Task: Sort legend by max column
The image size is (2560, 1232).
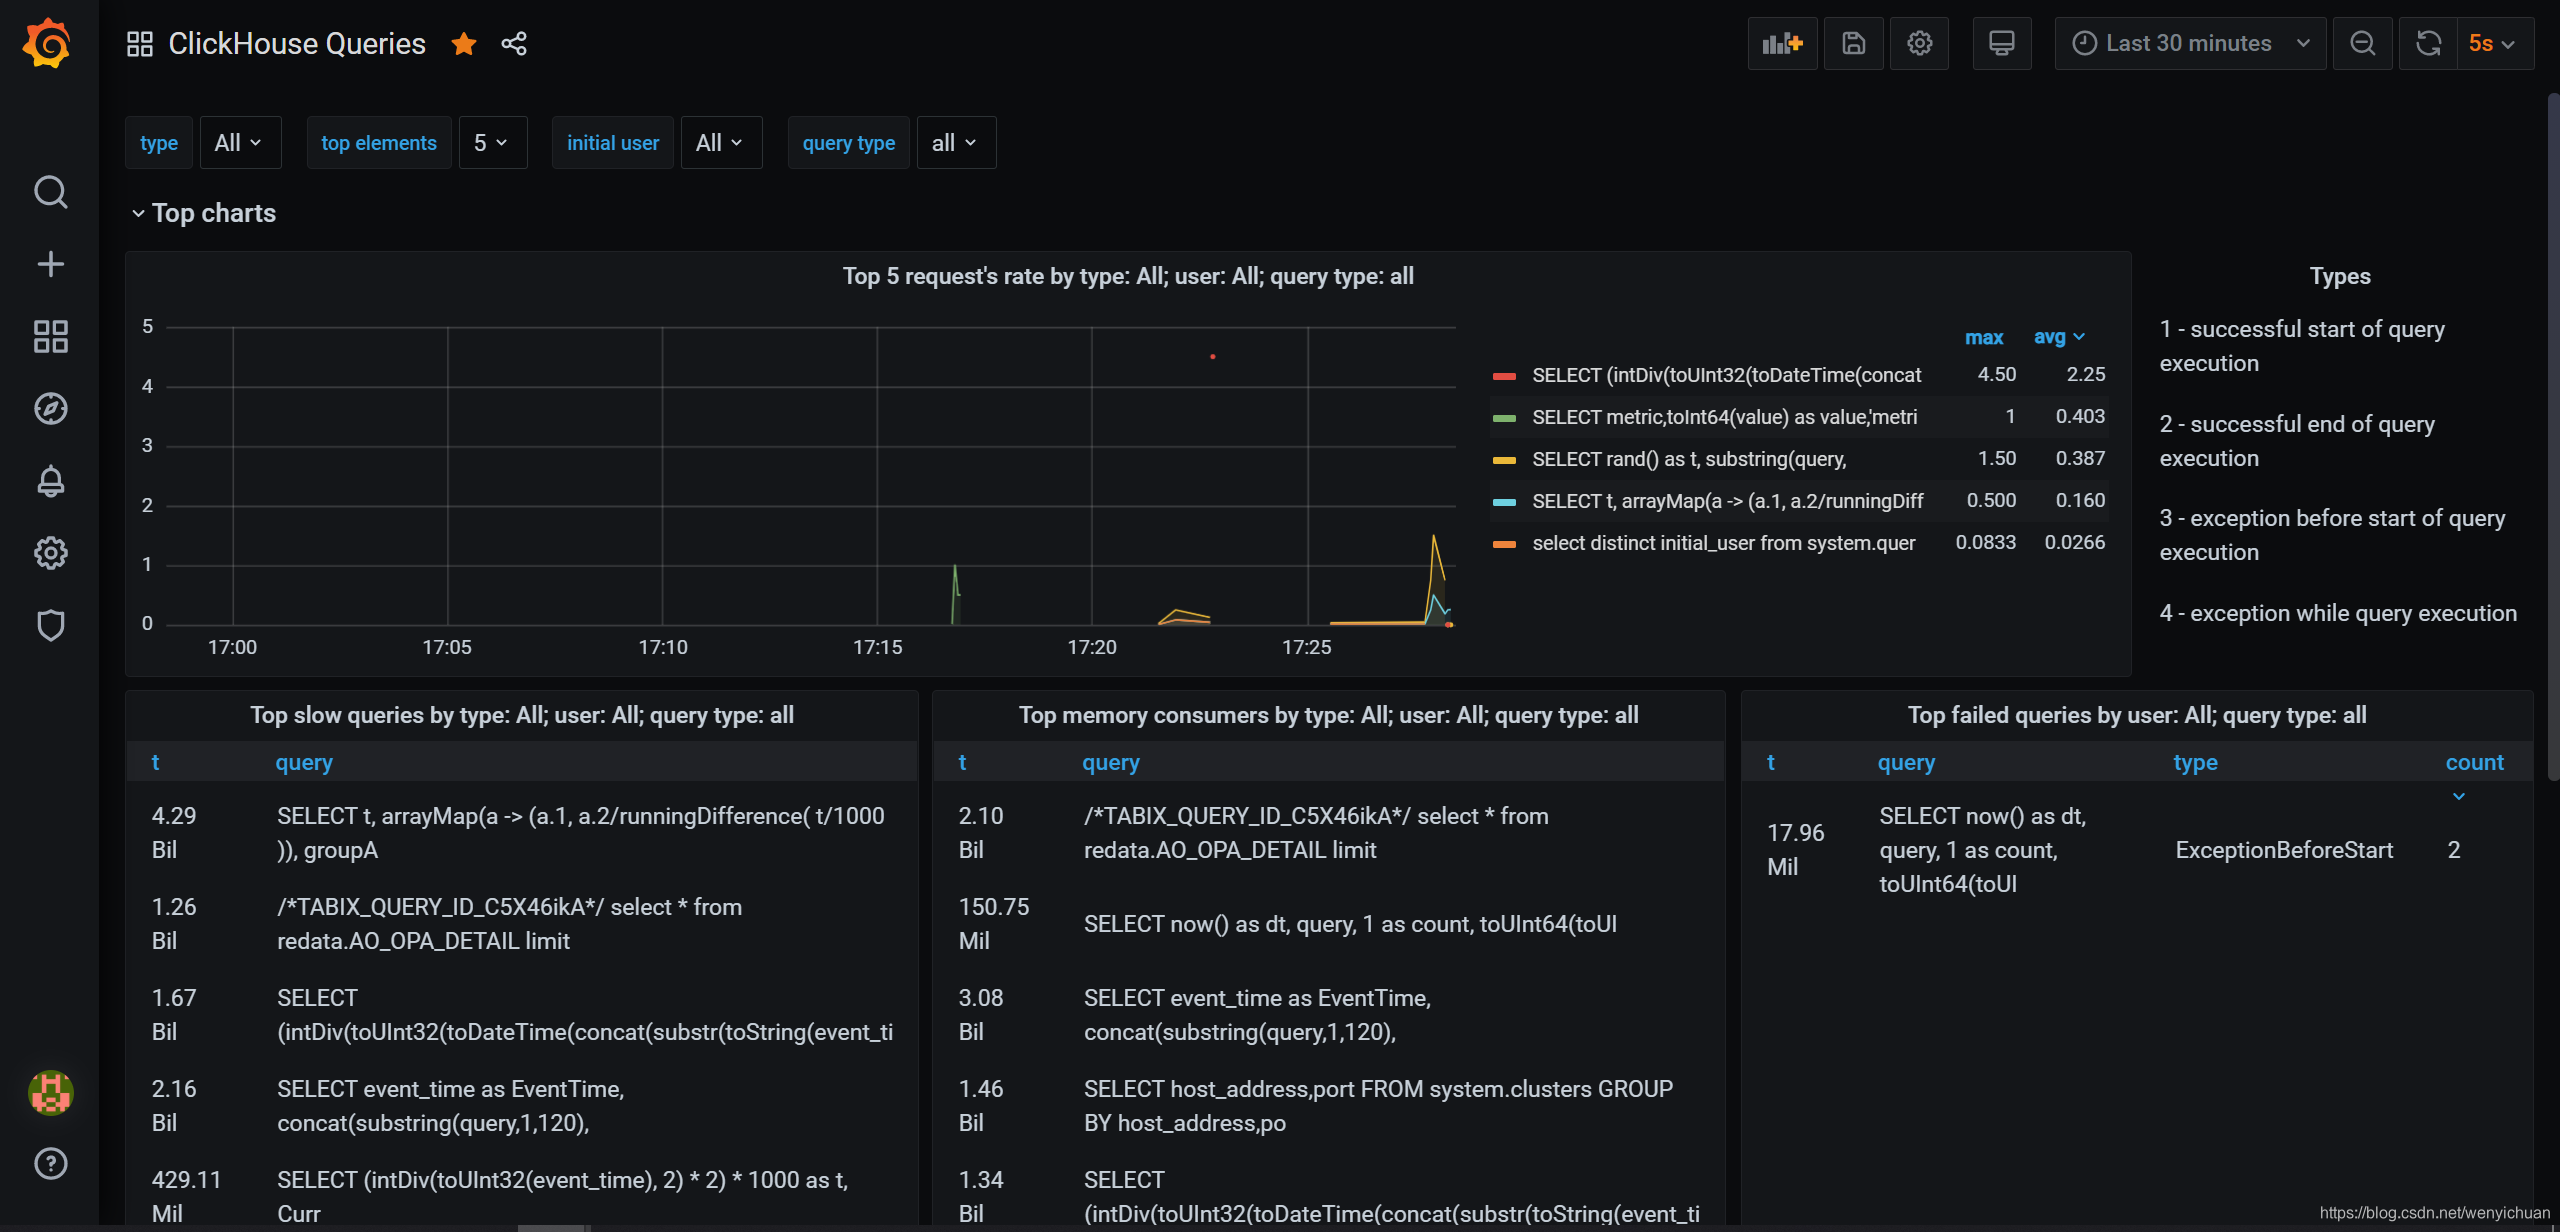Action: 1984,337
